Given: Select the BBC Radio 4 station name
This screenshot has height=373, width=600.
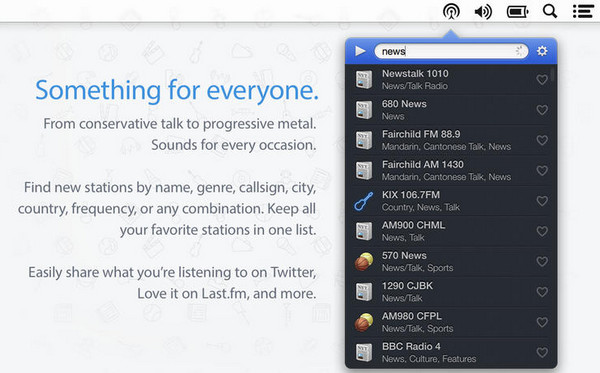Looking at the screenshot, I should (411, 346).
